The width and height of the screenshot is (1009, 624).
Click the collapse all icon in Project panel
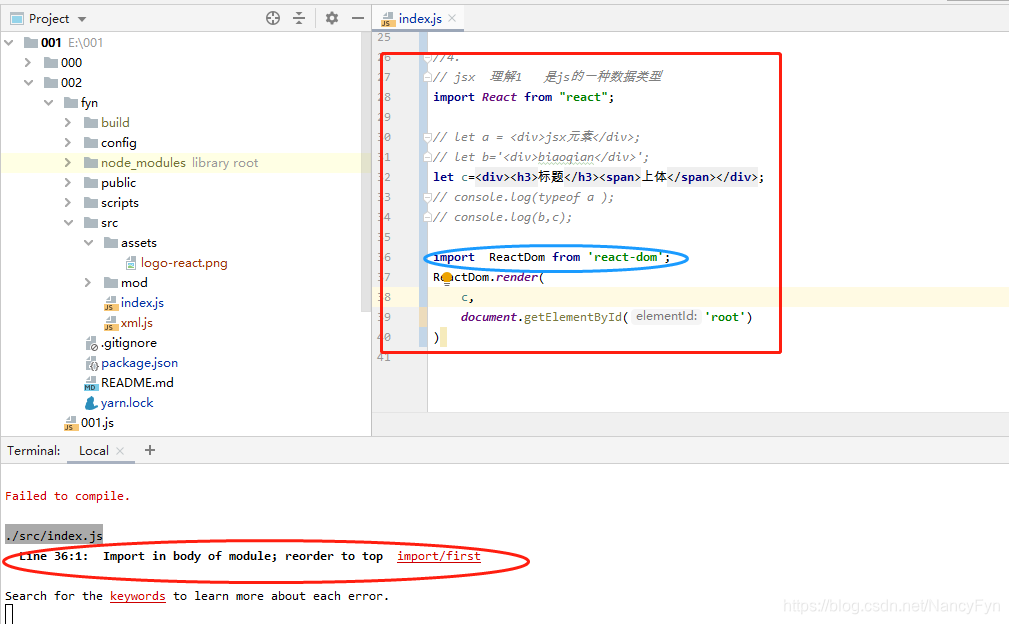(x=299, y=18)
